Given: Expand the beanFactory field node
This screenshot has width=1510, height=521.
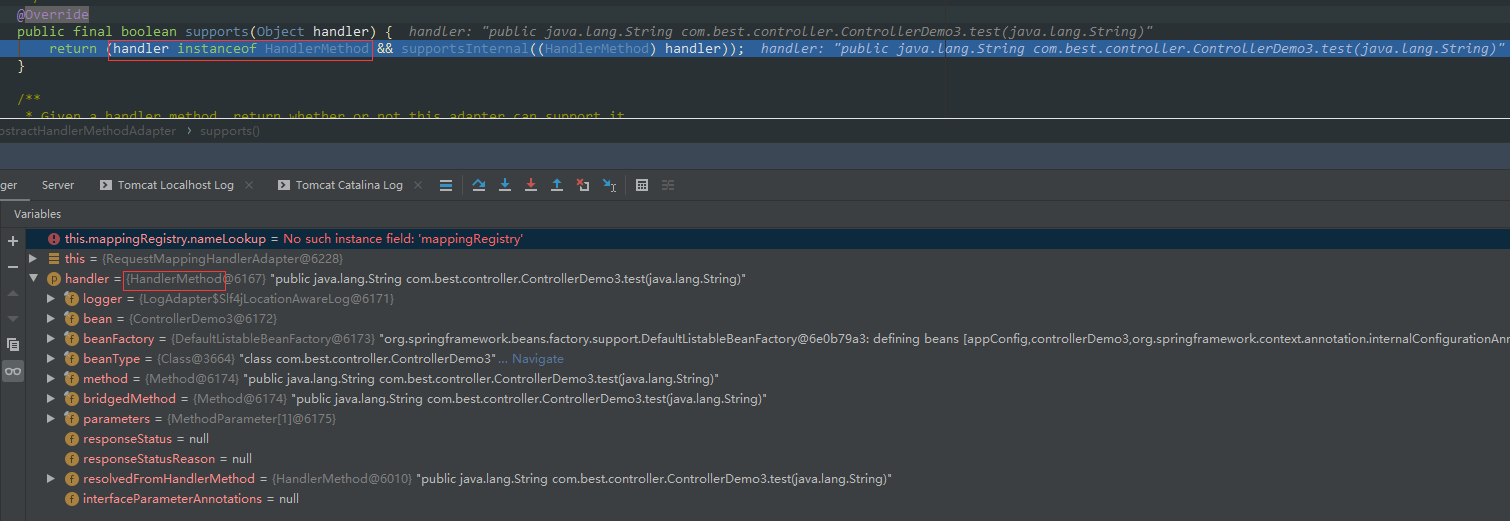Looking at the screenshot, I should pos(51,339).
